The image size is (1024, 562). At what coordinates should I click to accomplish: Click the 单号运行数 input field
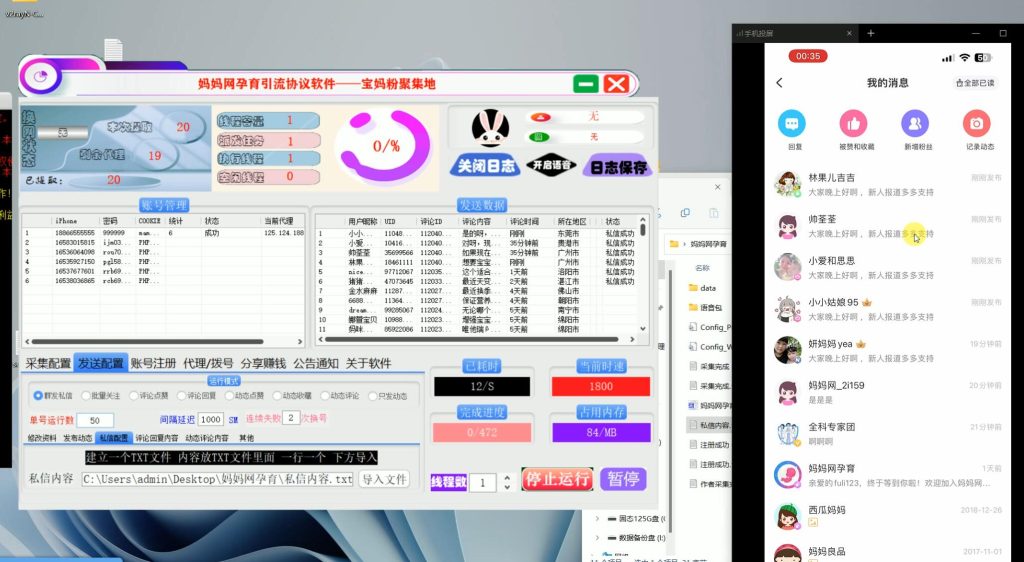[x=95, y=420]
